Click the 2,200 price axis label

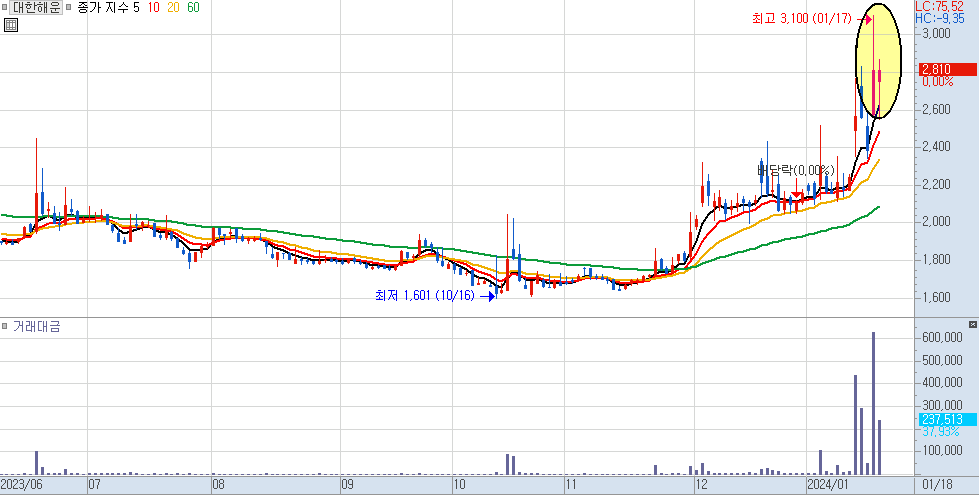click(x=937, y=185)
